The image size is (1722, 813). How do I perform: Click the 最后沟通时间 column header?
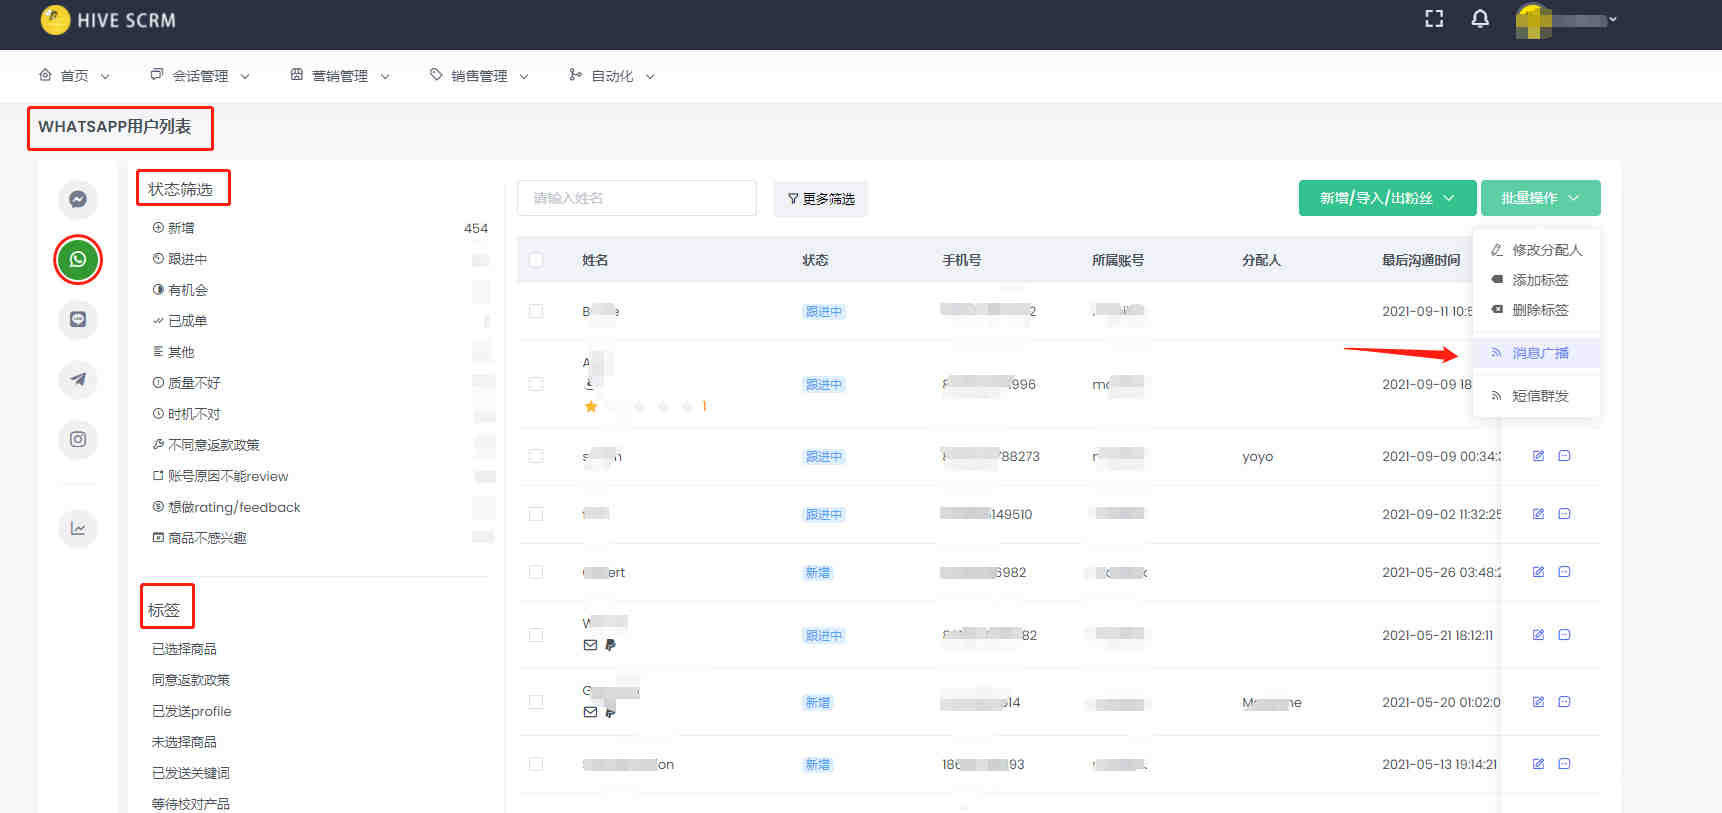tap(1420, 260)
